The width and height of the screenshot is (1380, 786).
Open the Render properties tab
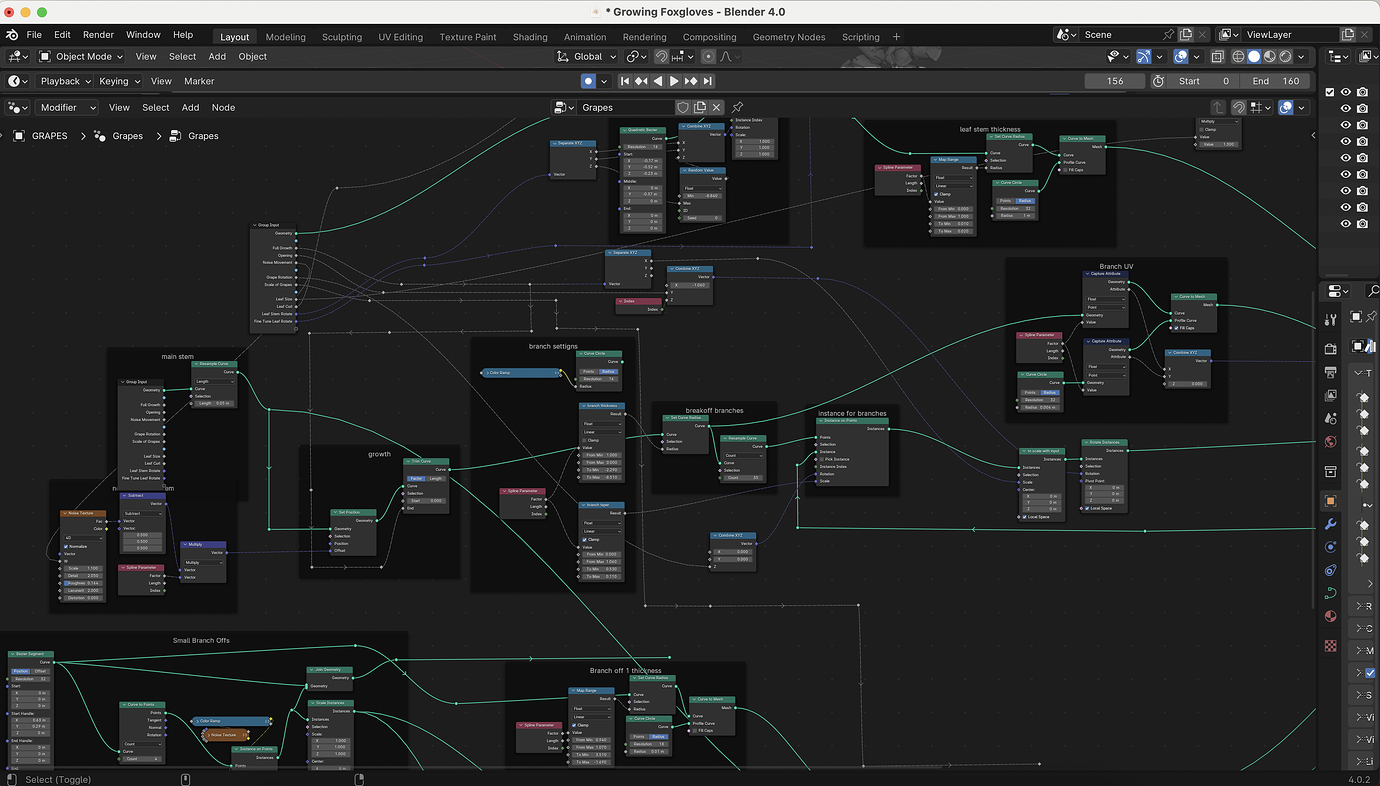point(1330,347)
